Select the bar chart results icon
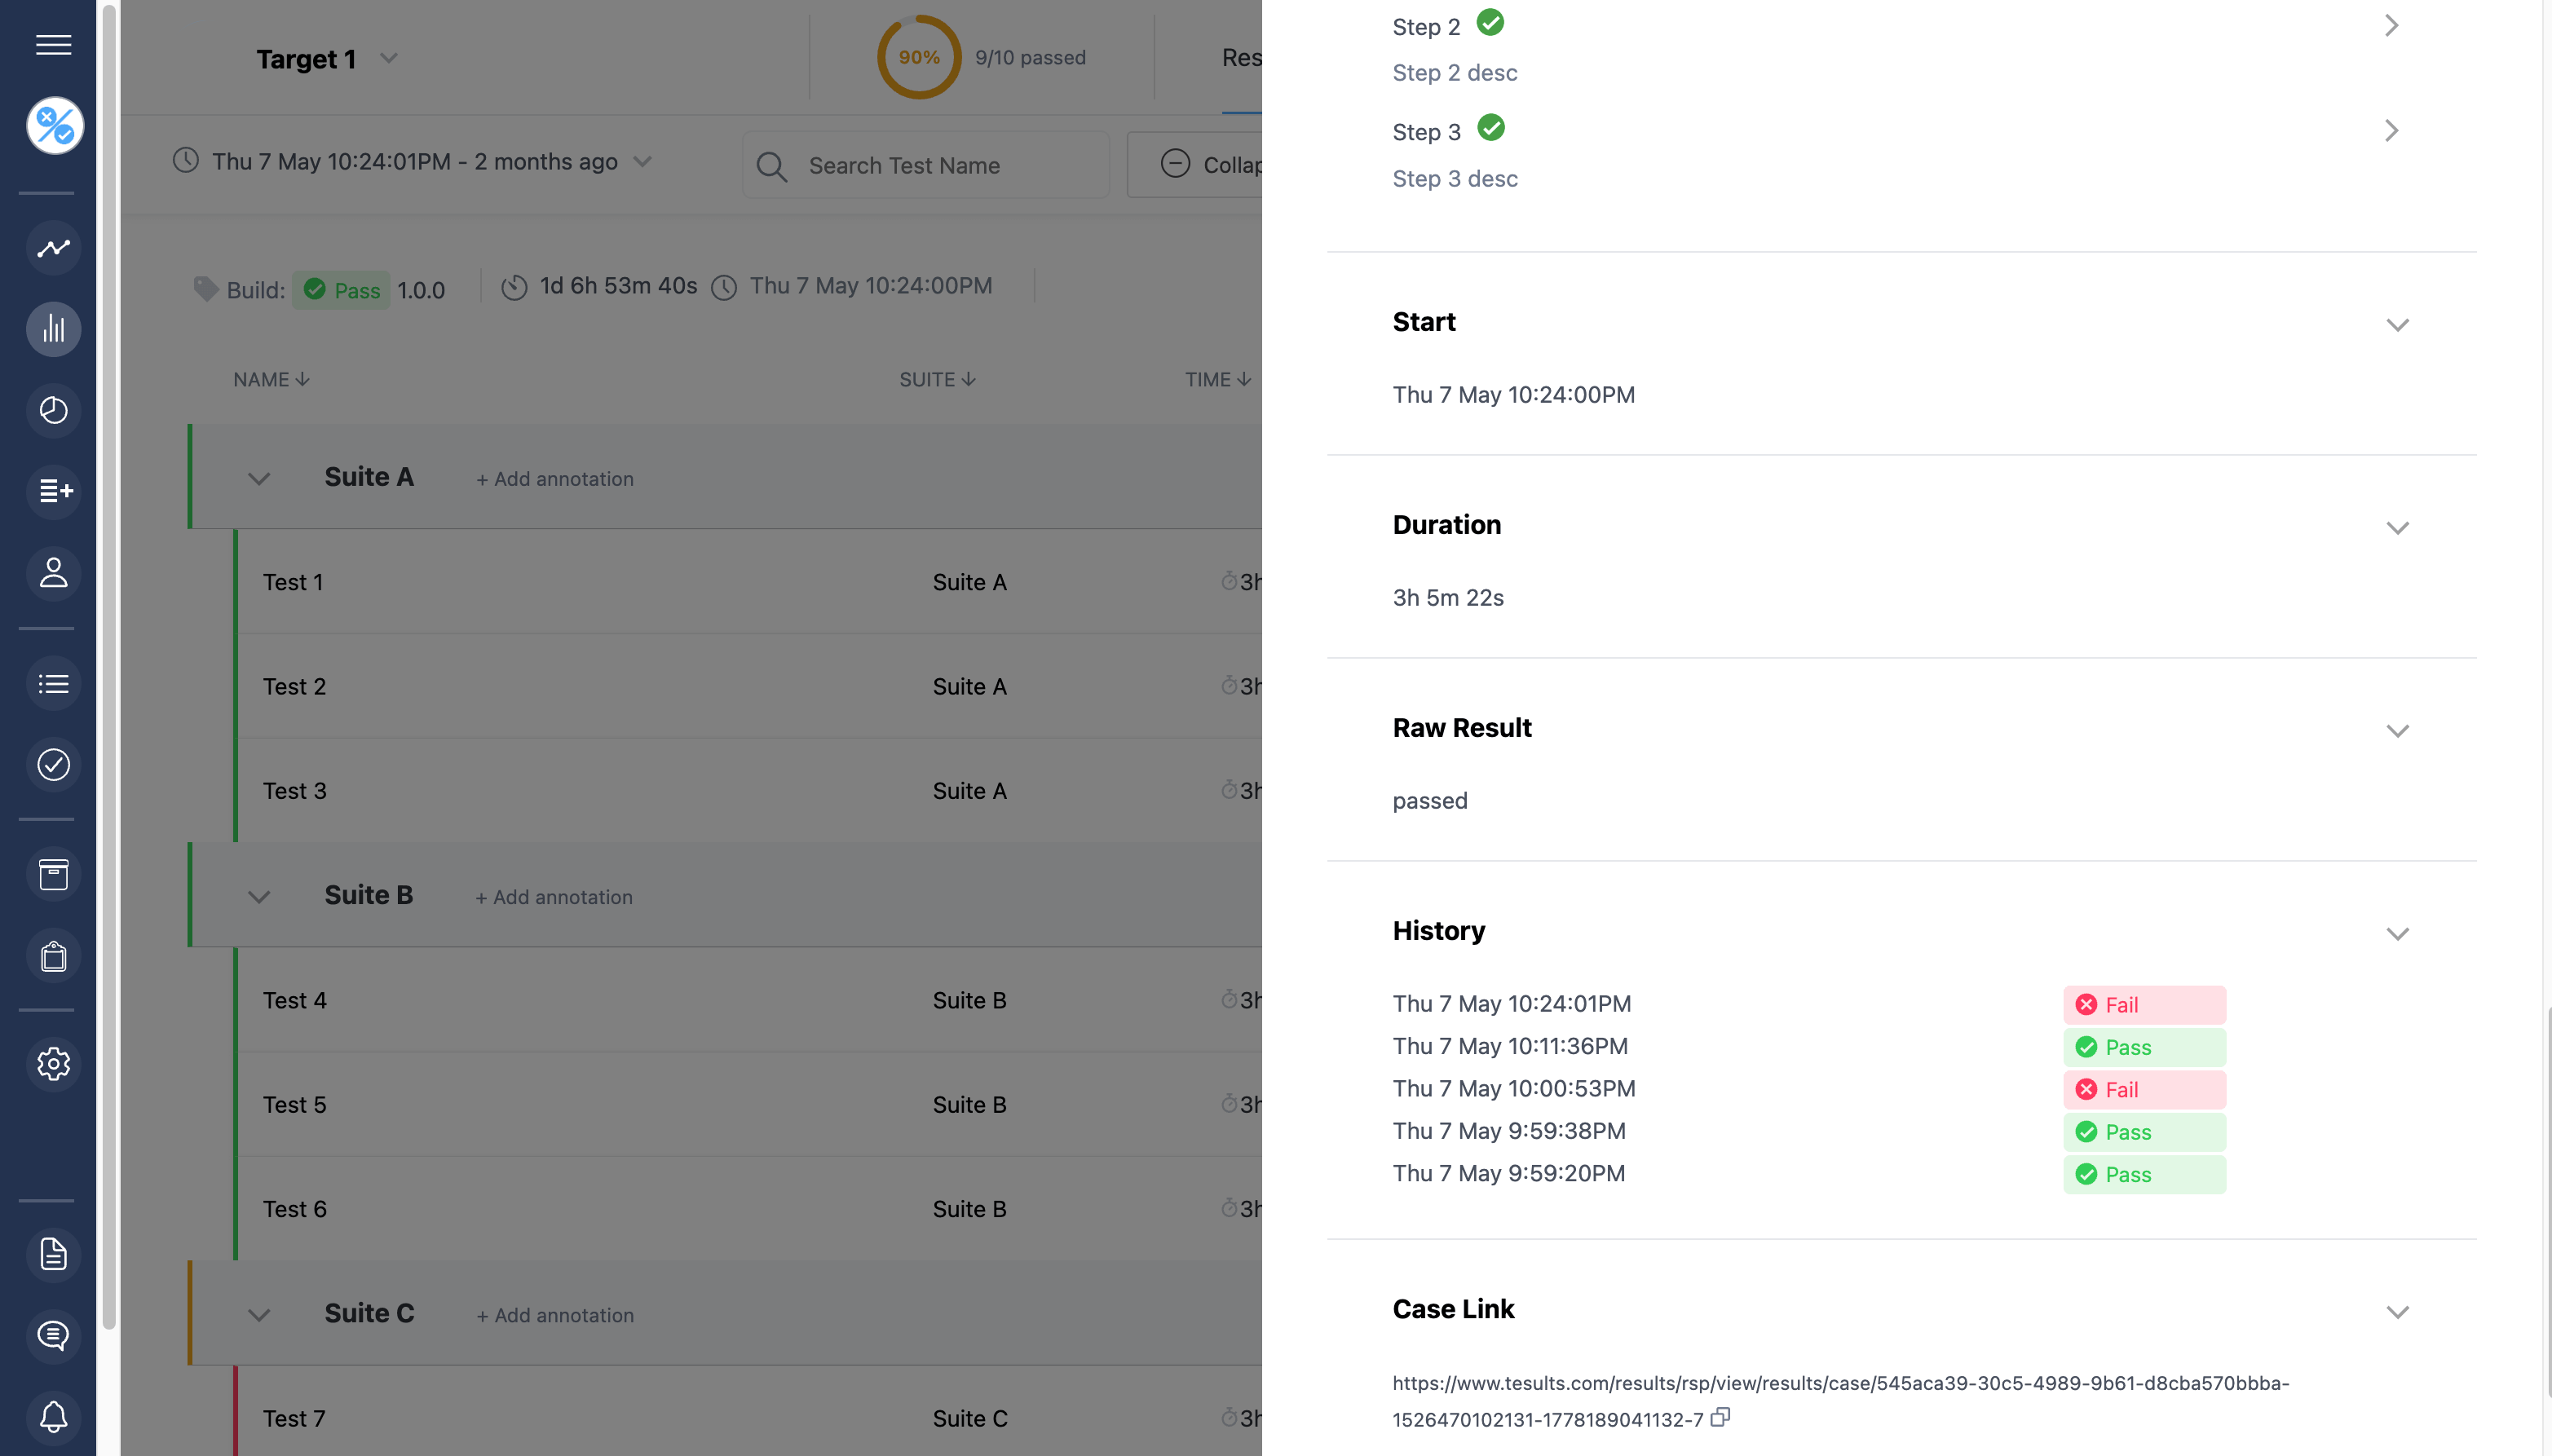Viewport: 2552px width, 1456px height. (x=53, y=329)
